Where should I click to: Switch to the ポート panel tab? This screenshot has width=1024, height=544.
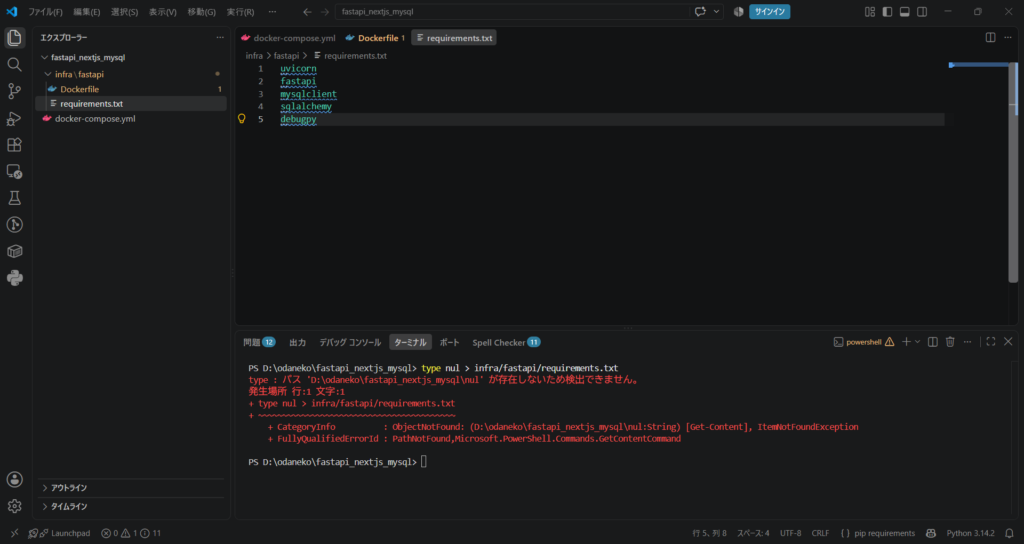pos(449,342)
